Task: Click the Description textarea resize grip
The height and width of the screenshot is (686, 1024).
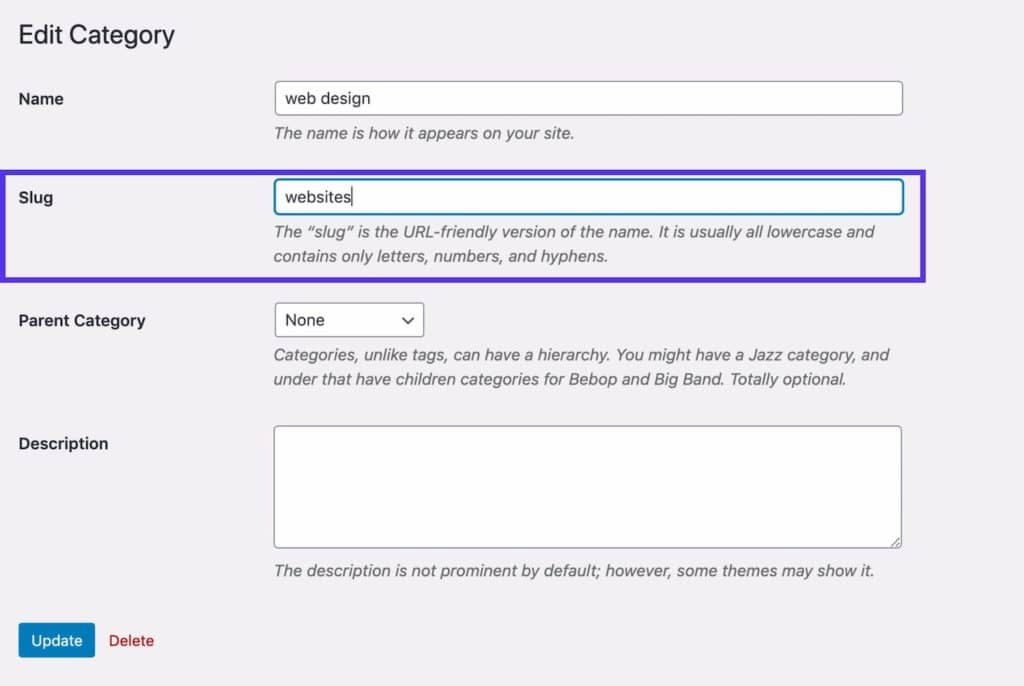Action: [893, 542]
